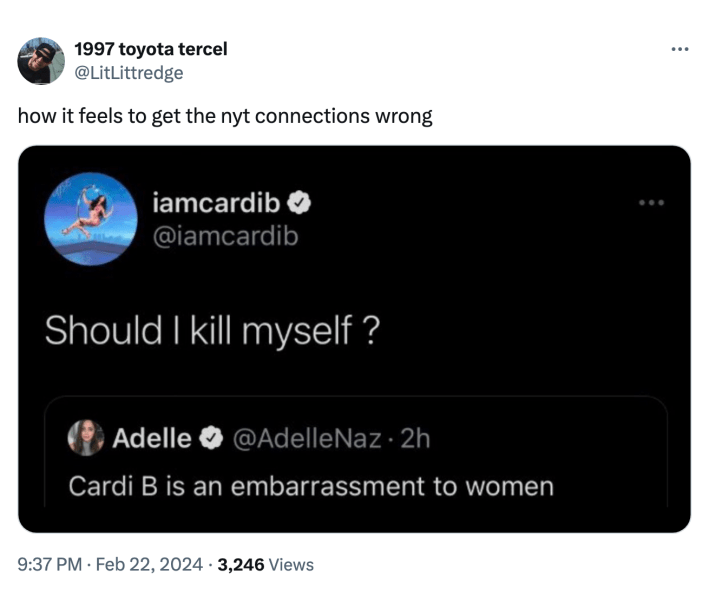Open the tweet's more options menu
The image size is (709, 589).
point(680,49)
